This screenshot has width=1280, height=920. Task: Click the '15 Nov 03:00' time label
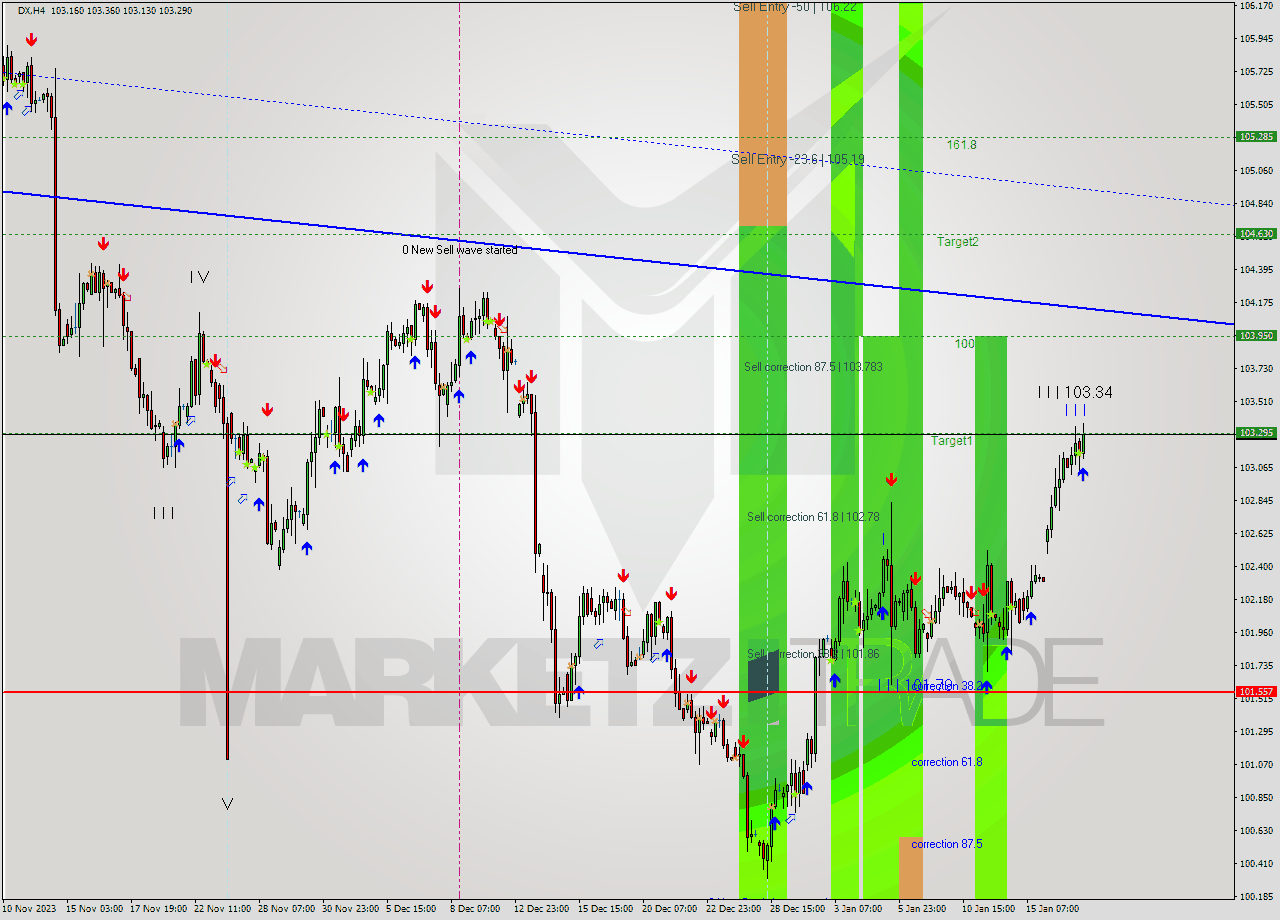[x=96, y=909]
